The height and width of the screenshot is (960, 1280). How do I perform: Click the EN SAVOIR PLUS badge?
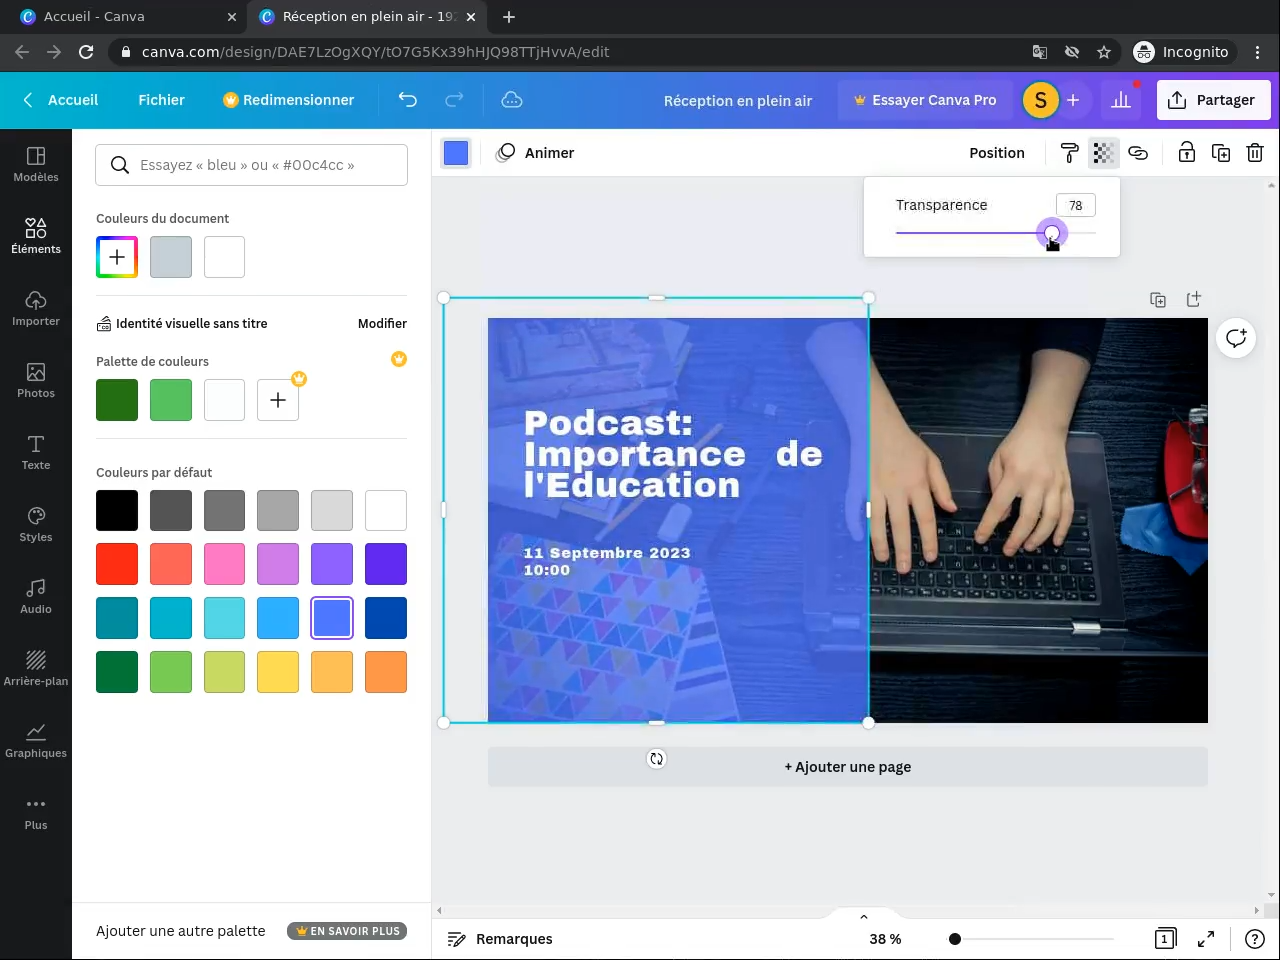(347, 931)
